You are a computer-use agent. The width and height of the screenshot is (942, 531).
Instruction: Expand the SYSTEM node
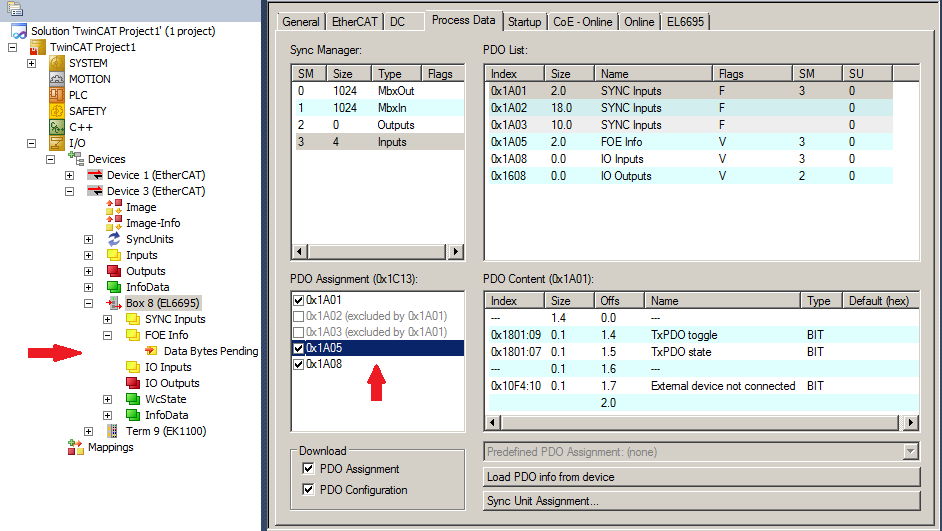32,63
